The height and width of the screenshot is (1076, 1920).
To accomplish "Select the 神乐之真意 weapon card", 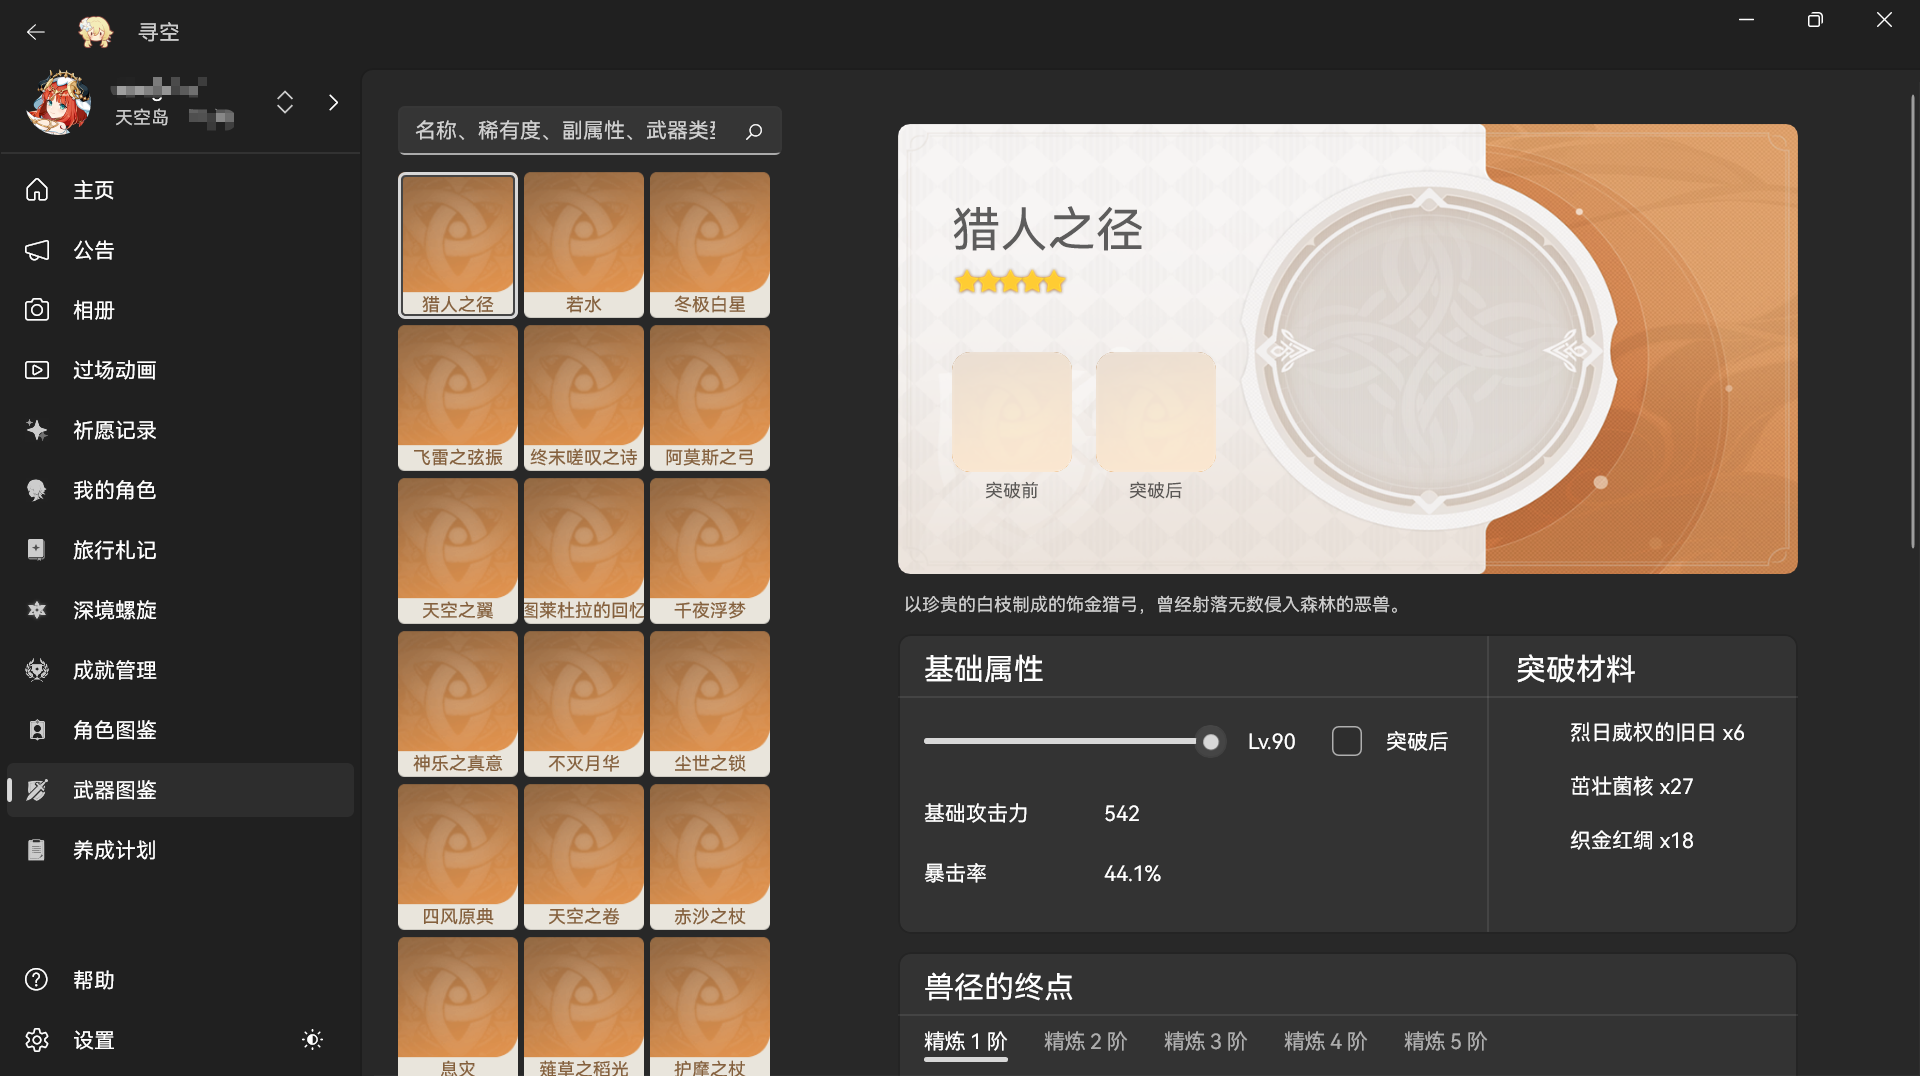I will (x=458, y=704).
